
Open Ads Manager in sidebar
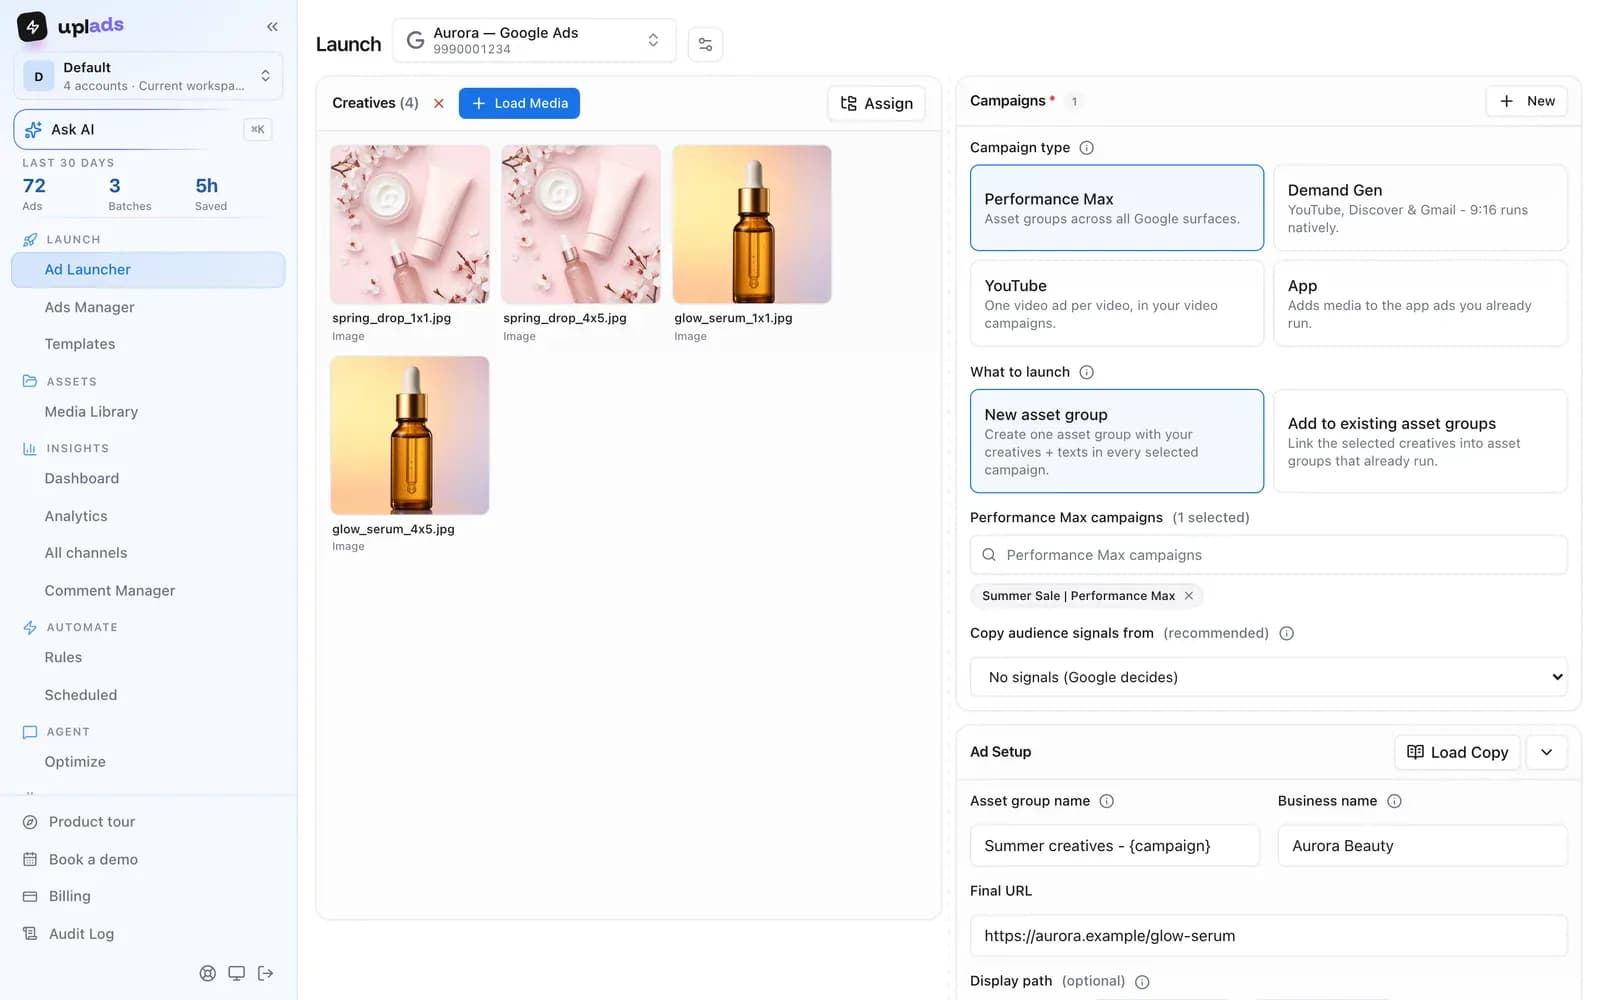[148, 307]
